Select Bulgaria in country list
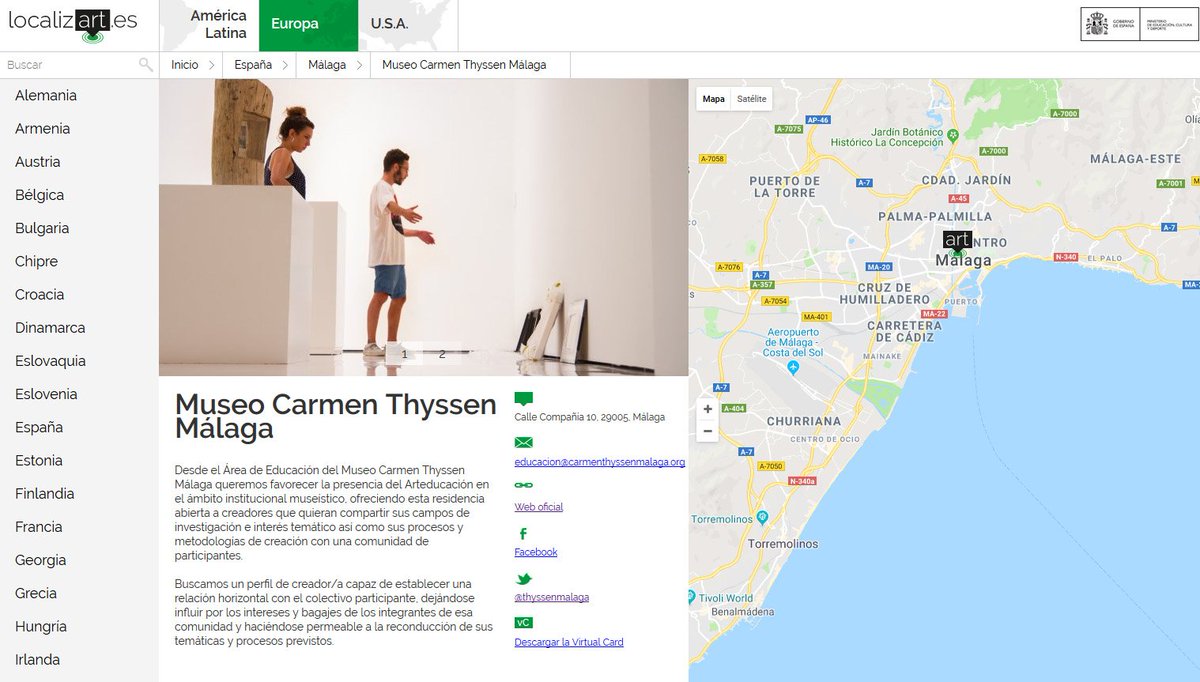This screenshot has height=682, width=1200. tap(42, 228)
